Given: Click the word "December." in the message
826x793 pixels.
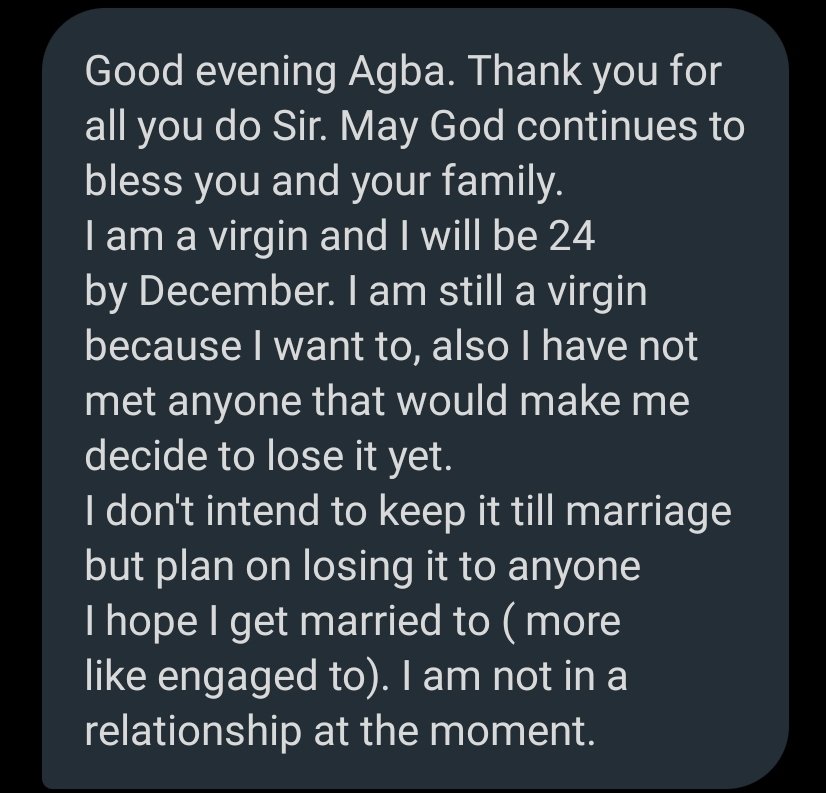Looking at the screenshot, I should pyautogui.click(x=226, y=292).
